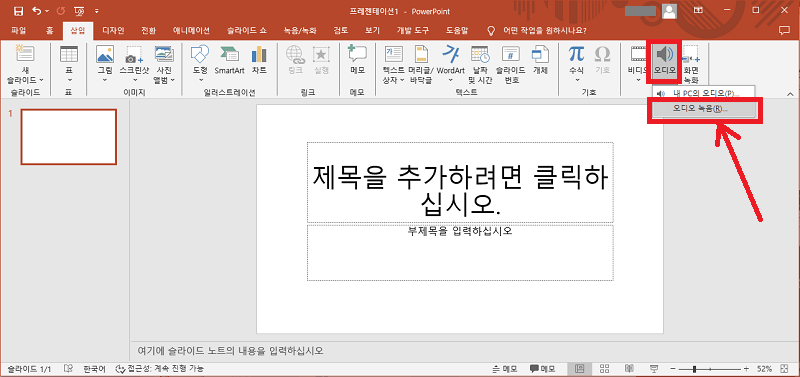
Task: Switch to the 애니메이션 (Animations) tab
Action: point(191,30)
